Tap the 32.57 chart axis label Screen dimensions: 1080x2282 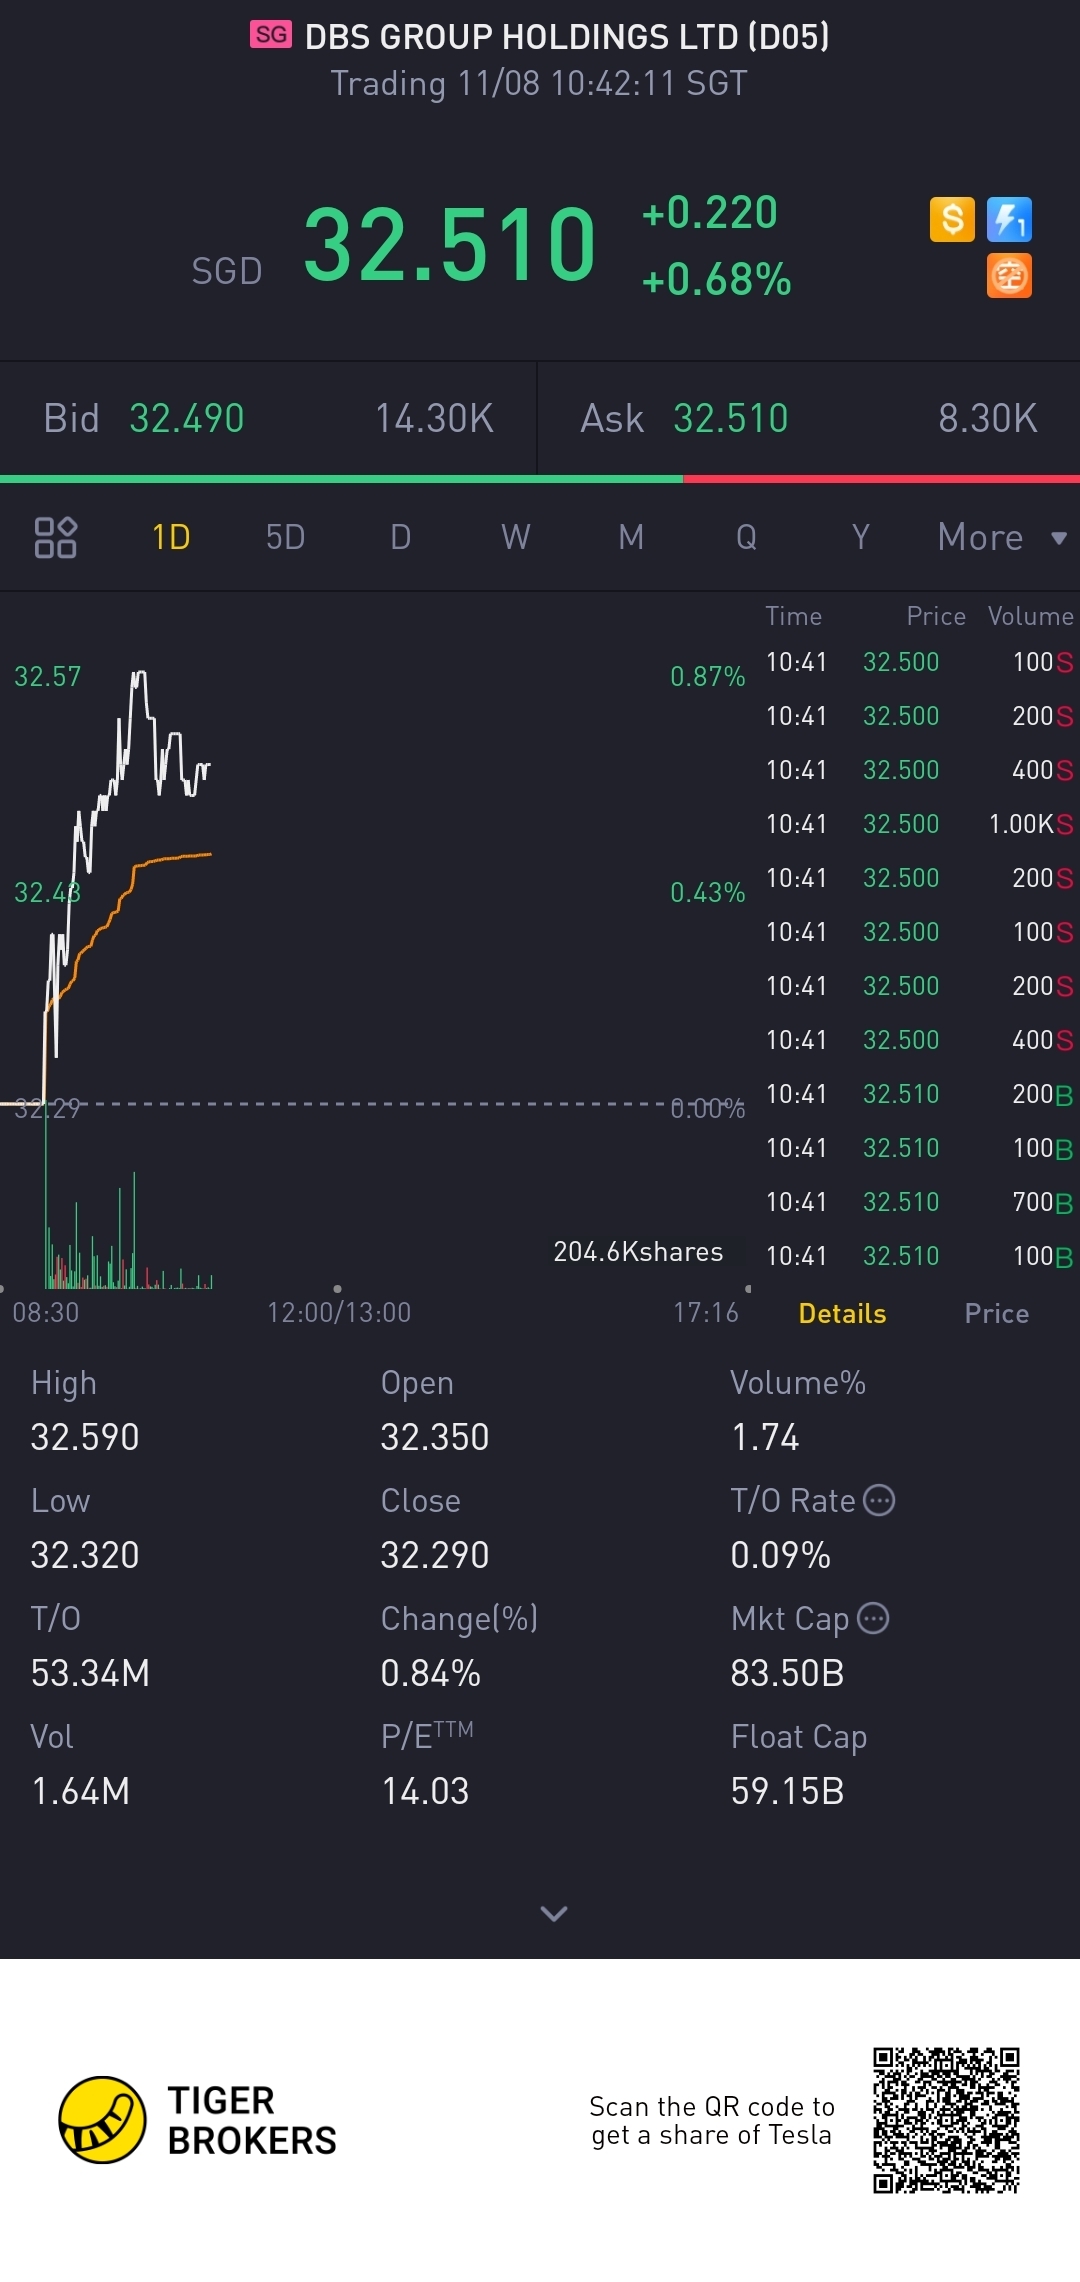click(x=47, y=677)
